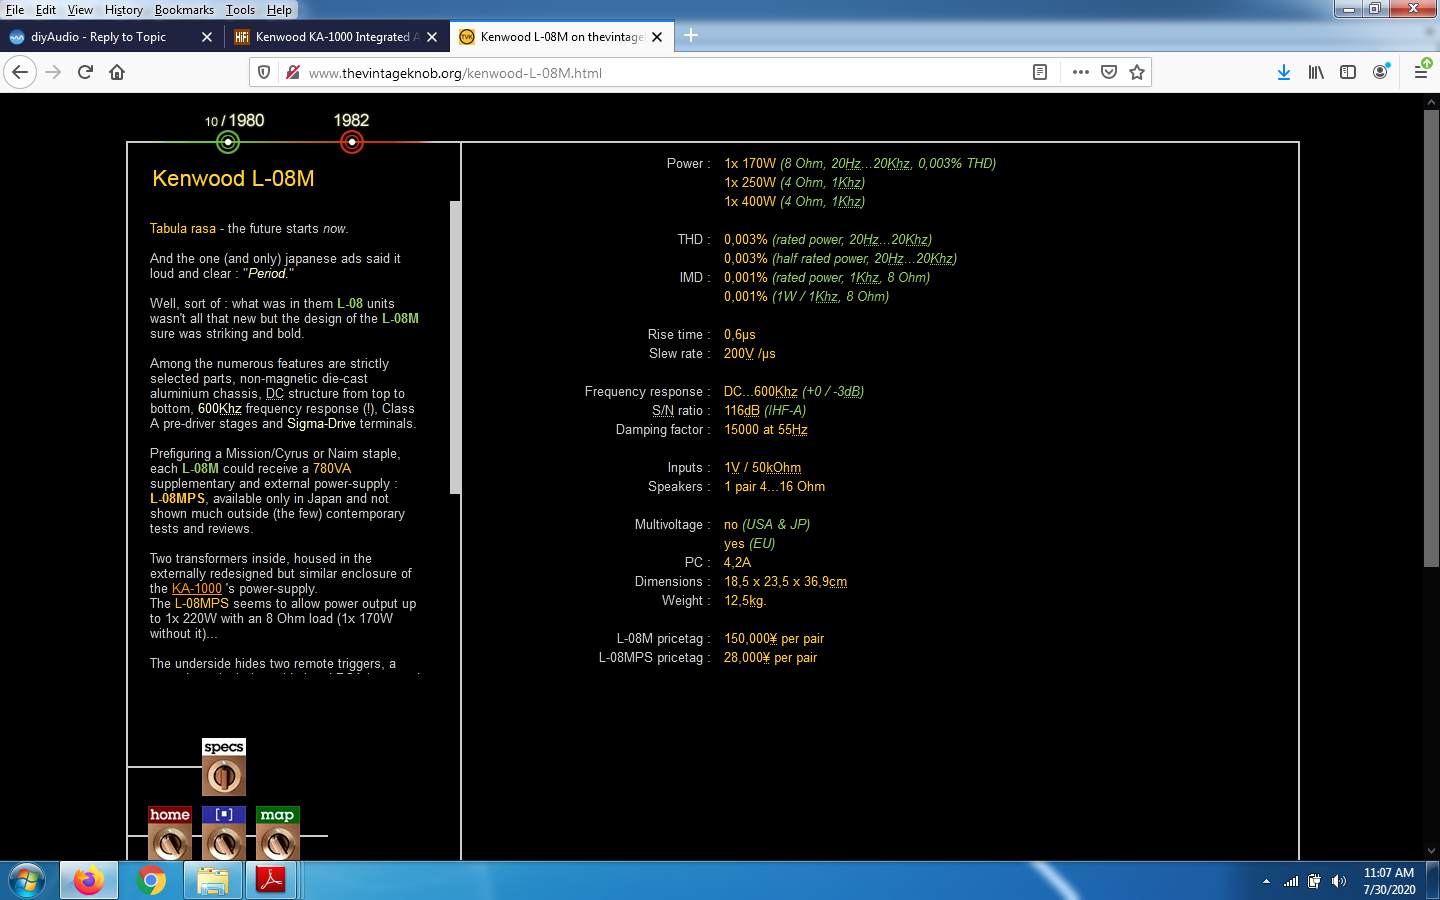
Task: Close the diyAudio Reply to Topic tab
Action: tap(207, 37)
